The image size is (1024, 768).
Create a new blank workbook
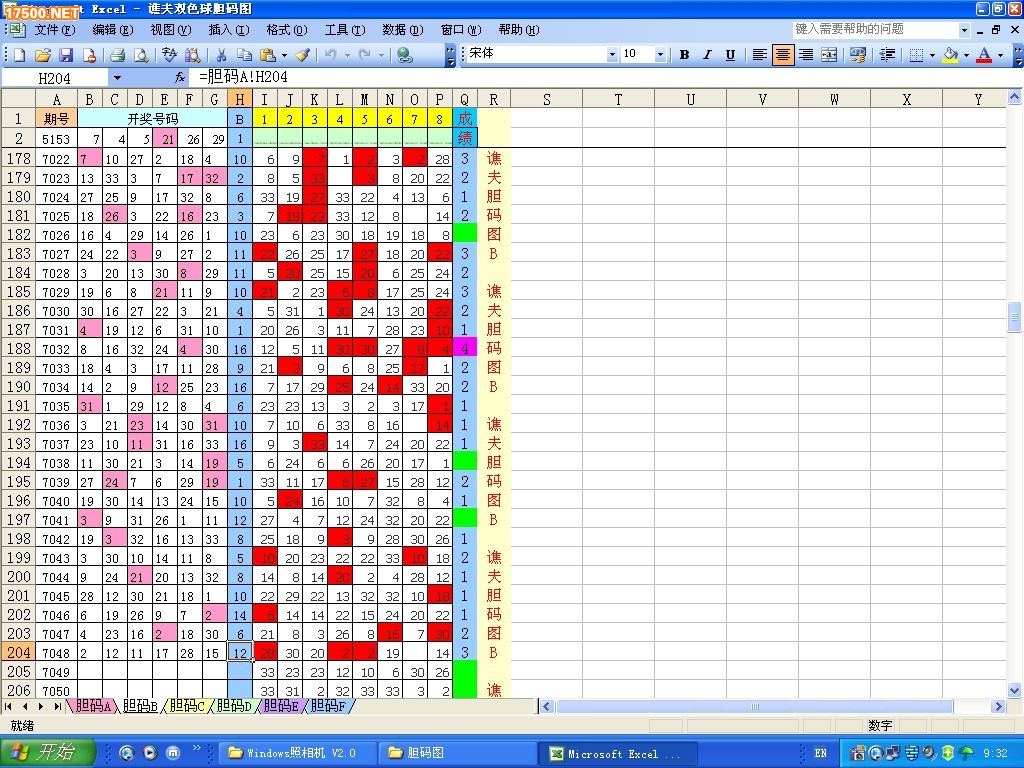(x=20, y=56)
